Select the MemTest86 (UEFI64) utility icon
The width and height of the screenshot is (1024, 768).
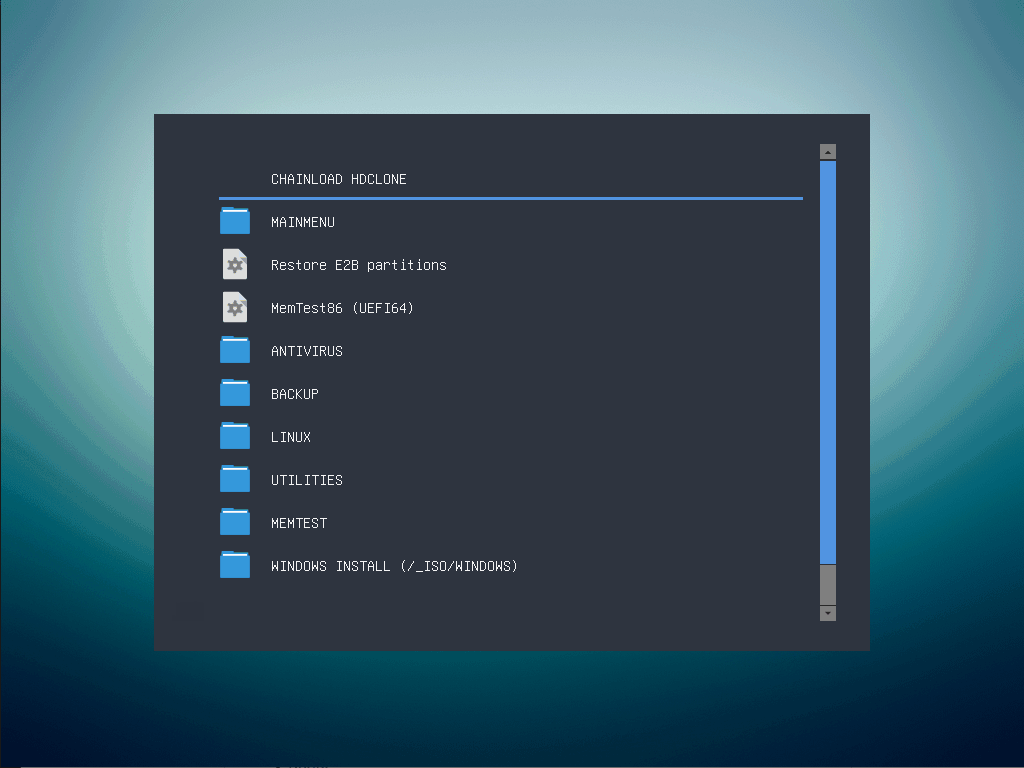click(x=234, y=307)
